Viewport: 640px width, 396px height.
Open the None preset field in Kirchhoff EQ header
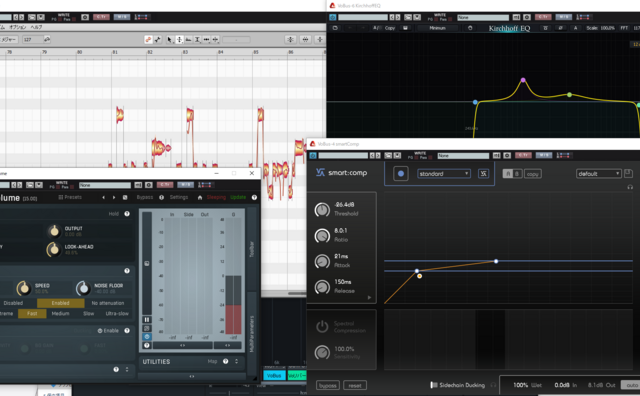tap(483, 18)
